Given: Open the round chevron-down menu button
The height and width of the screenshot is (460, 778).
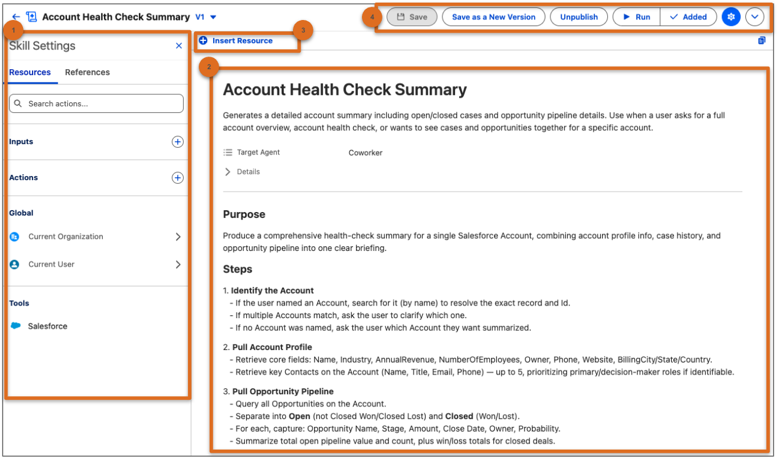Looking at the screenshot, I should (755, 17).
